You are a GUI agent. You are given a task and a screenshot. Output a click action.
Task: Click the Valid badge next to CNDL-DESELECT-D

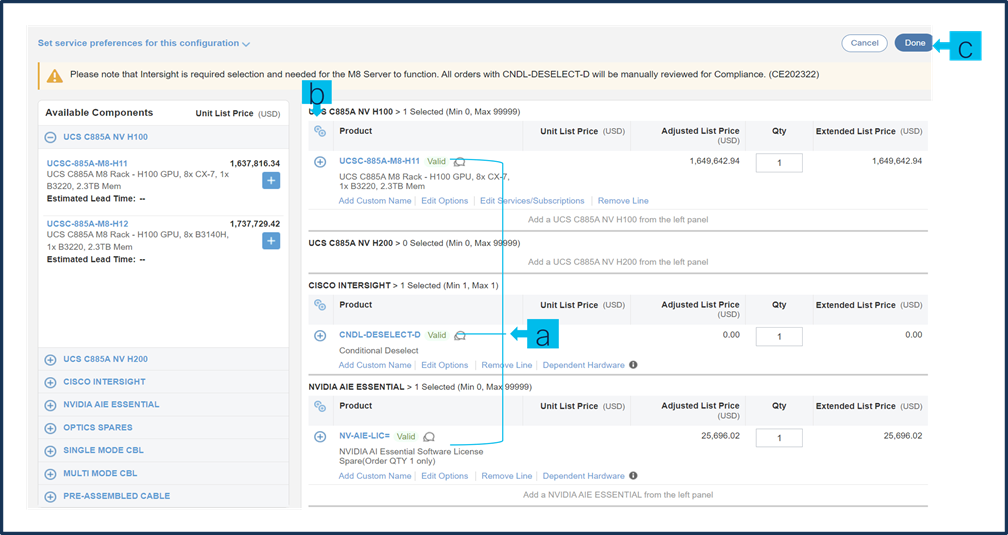pos(437,335)
